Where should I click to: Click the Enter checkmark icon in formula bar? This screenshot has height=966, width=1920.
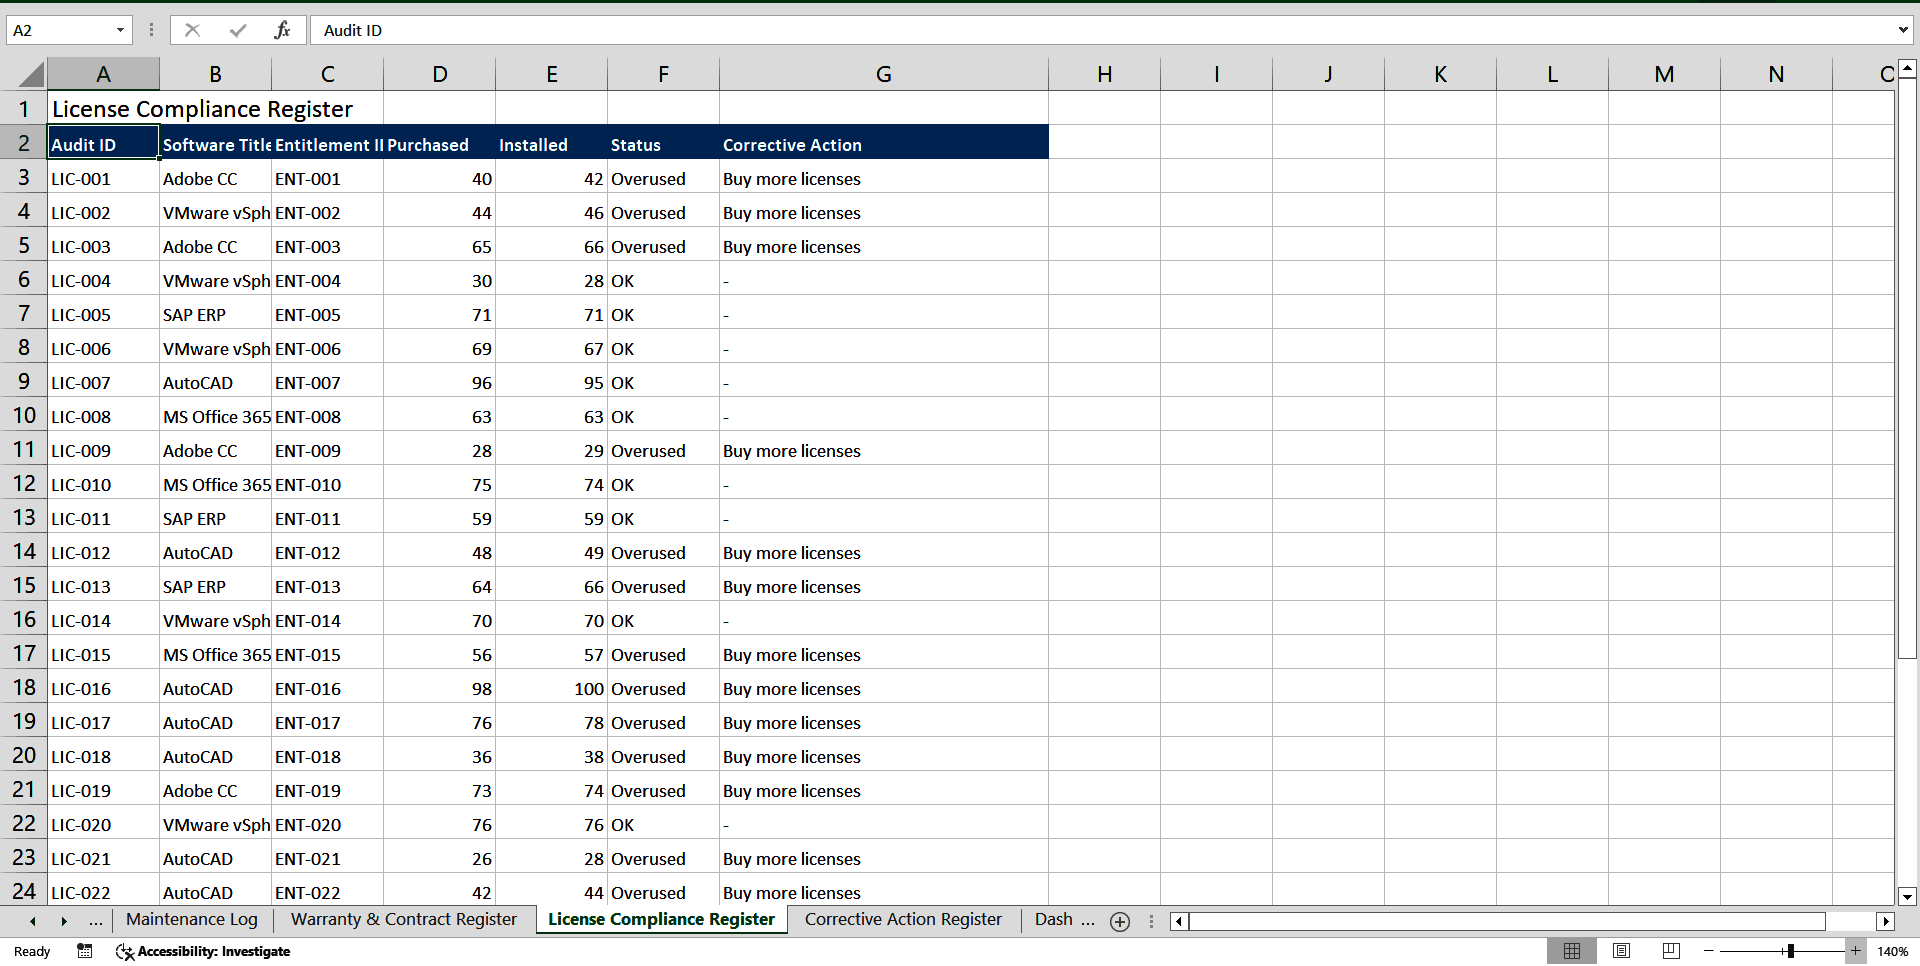(238, 30)
